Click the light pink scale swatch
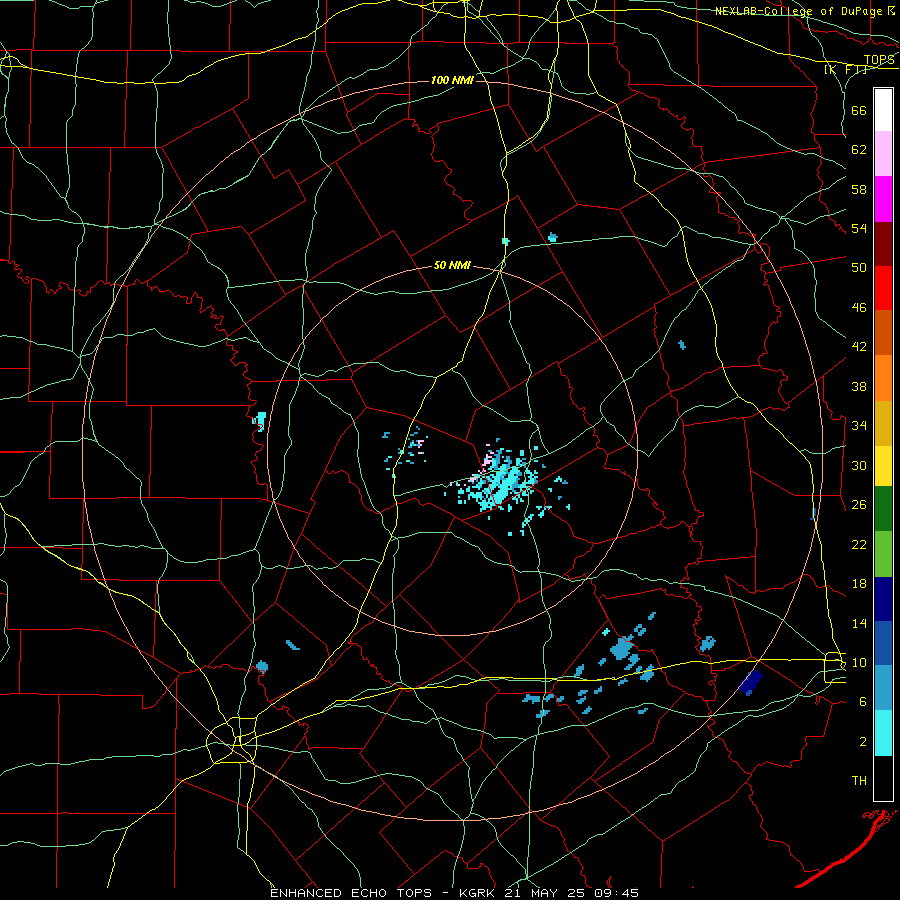This screenshot has width=900, height=900. [883, 154]
